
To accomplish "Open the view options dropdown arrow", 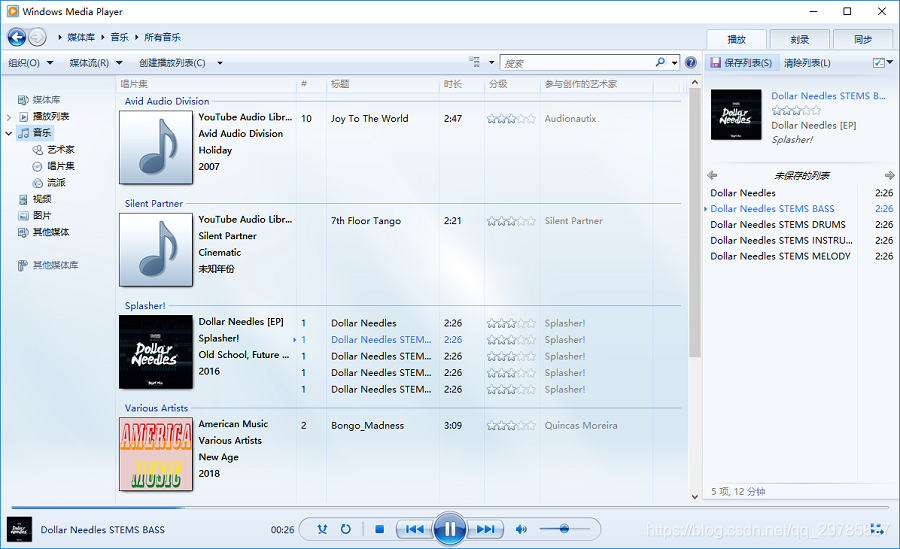I will click(491, 63).
